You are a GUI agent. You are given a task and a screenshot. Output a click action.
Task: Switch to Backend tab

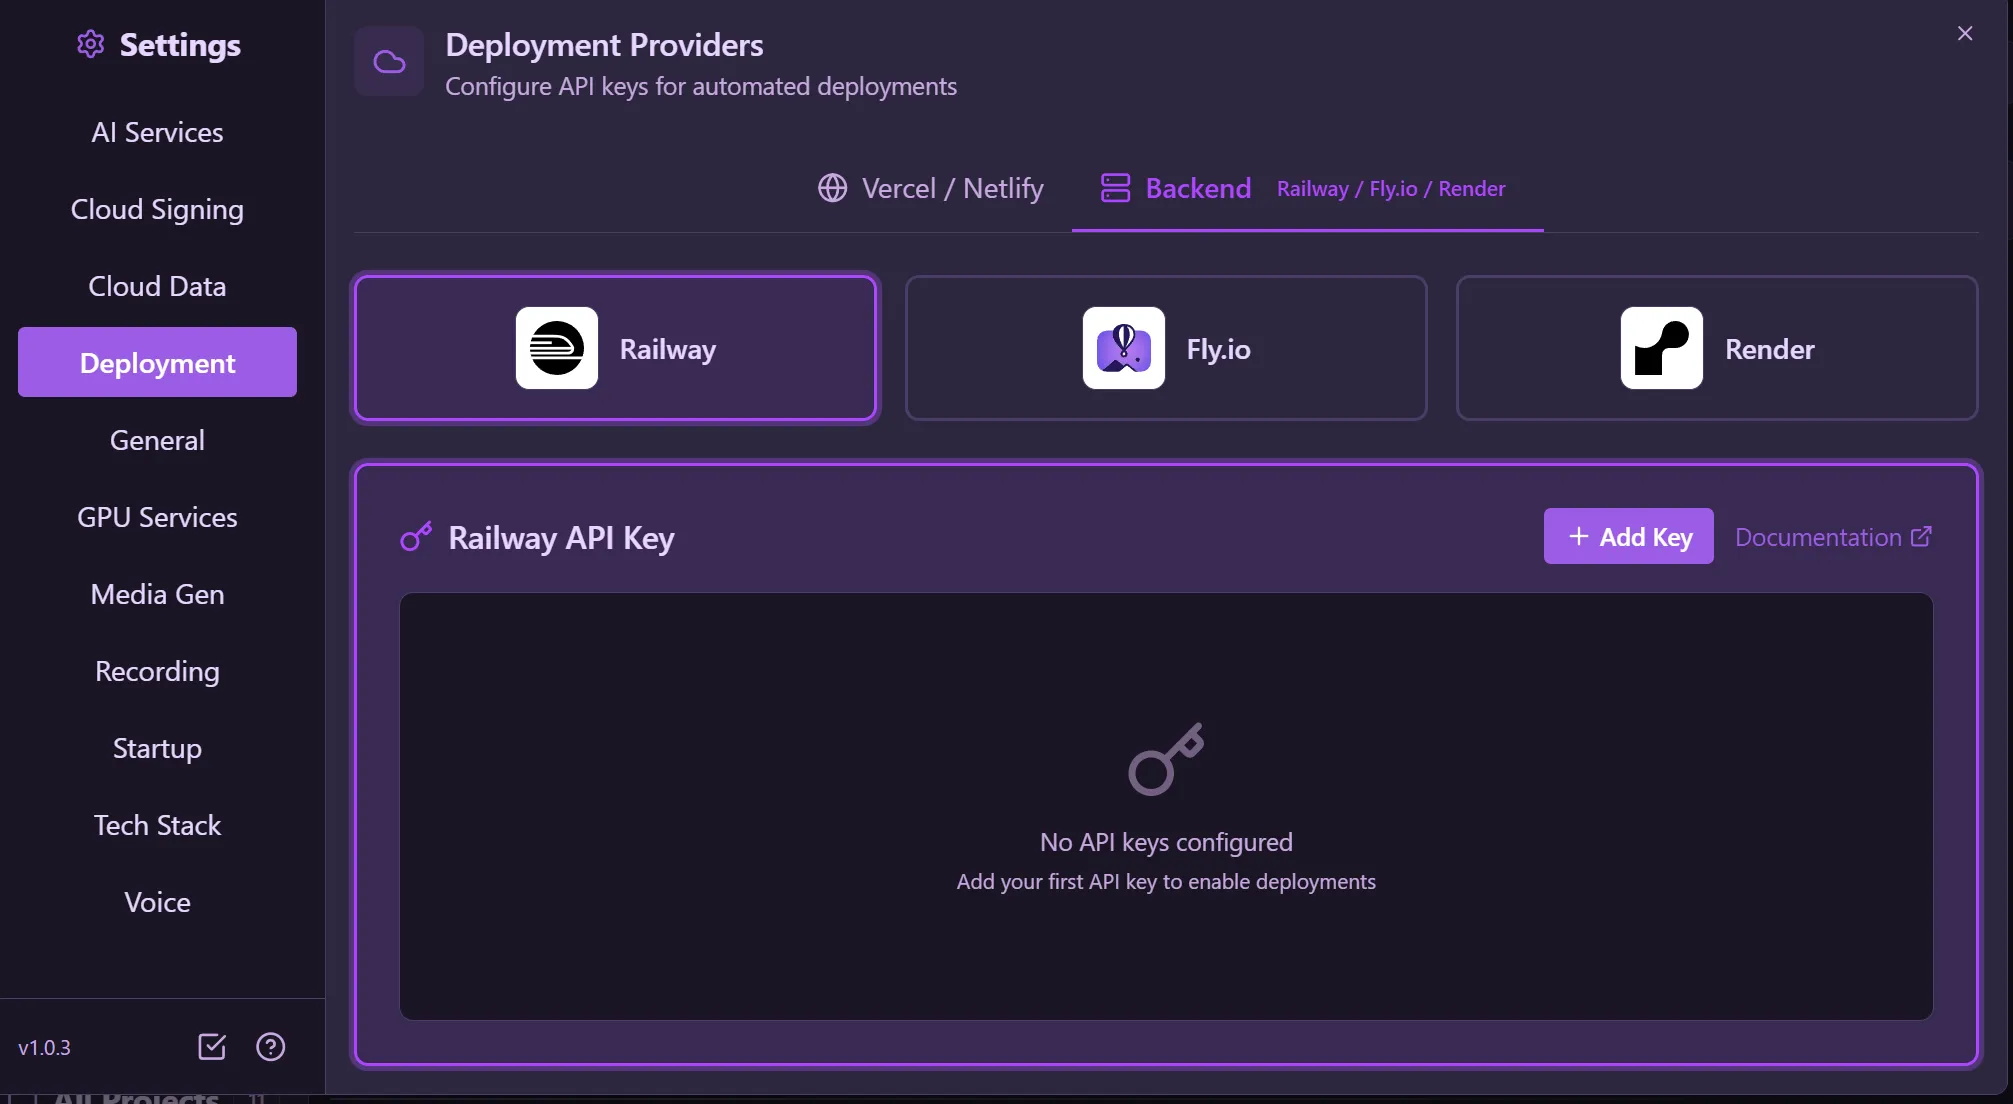[1307, 188]
